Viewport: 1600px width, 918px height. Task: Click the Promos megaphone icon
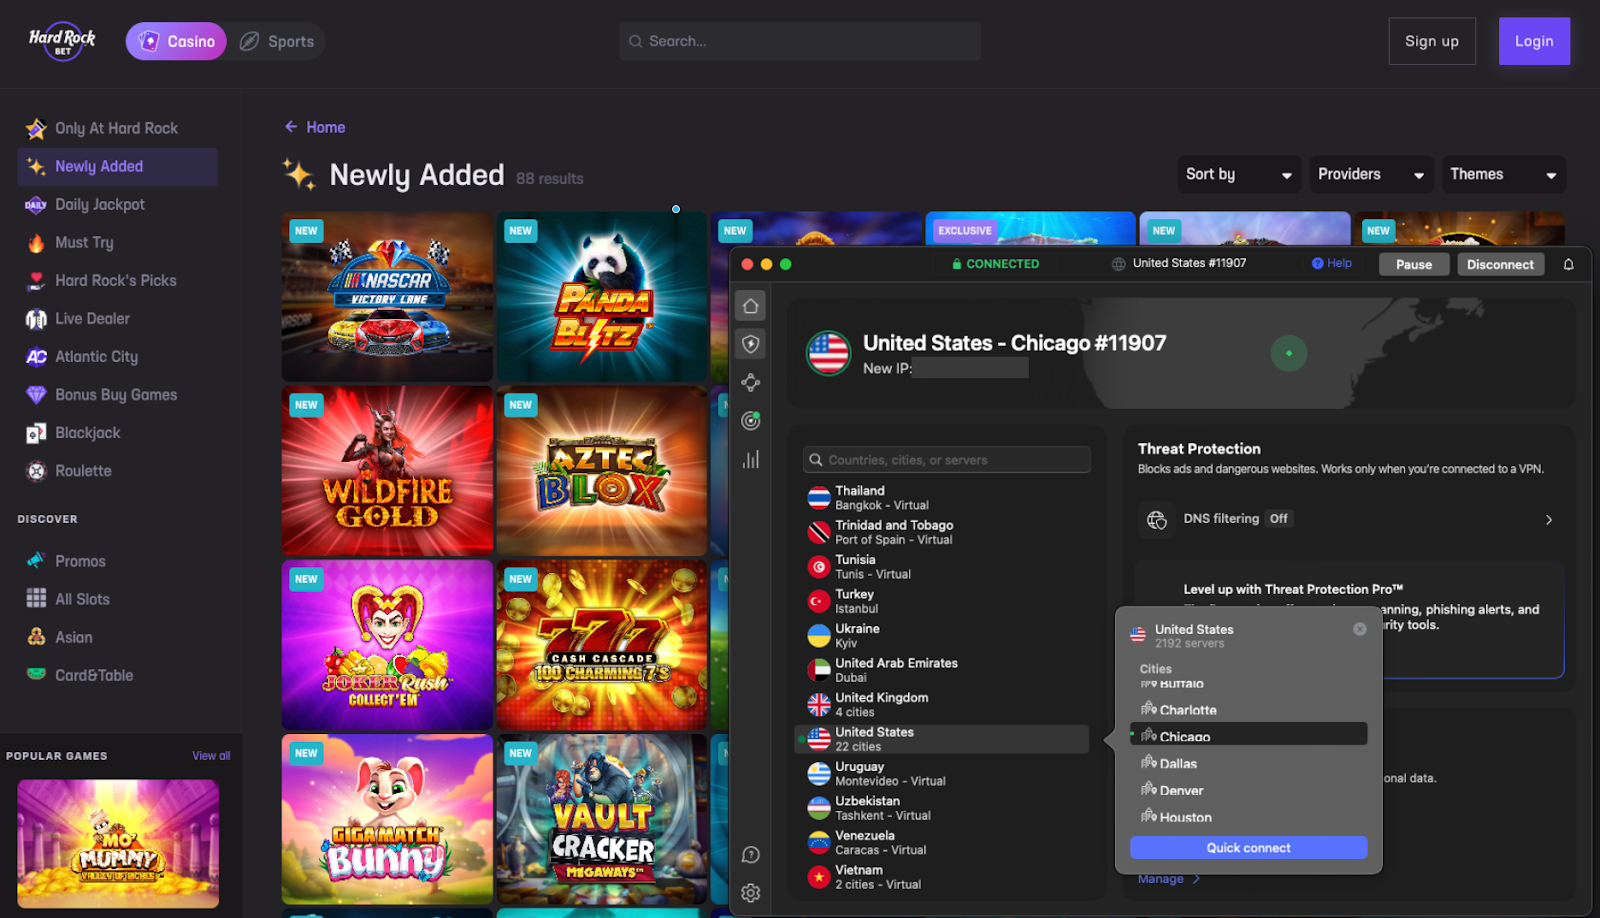click(36, 561)
